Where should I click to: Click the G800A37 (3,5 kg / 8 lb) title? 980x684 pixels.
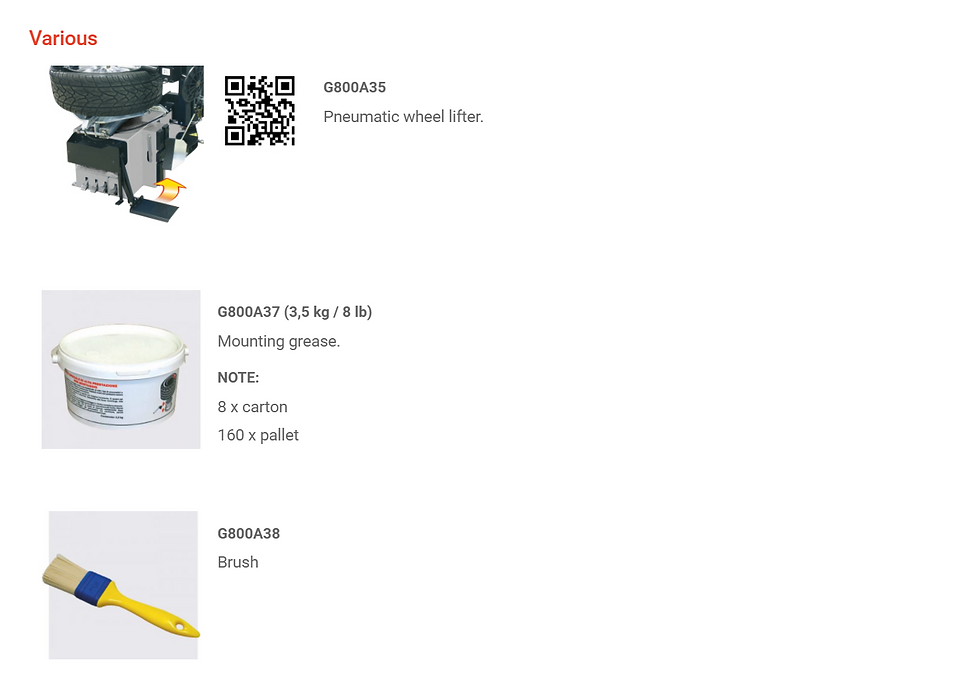tap(294, 312)
